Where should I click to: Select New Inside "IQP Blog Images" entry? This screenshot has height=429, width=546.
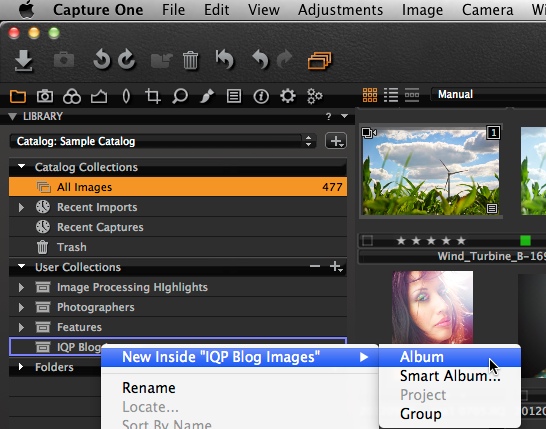point(240,357)
